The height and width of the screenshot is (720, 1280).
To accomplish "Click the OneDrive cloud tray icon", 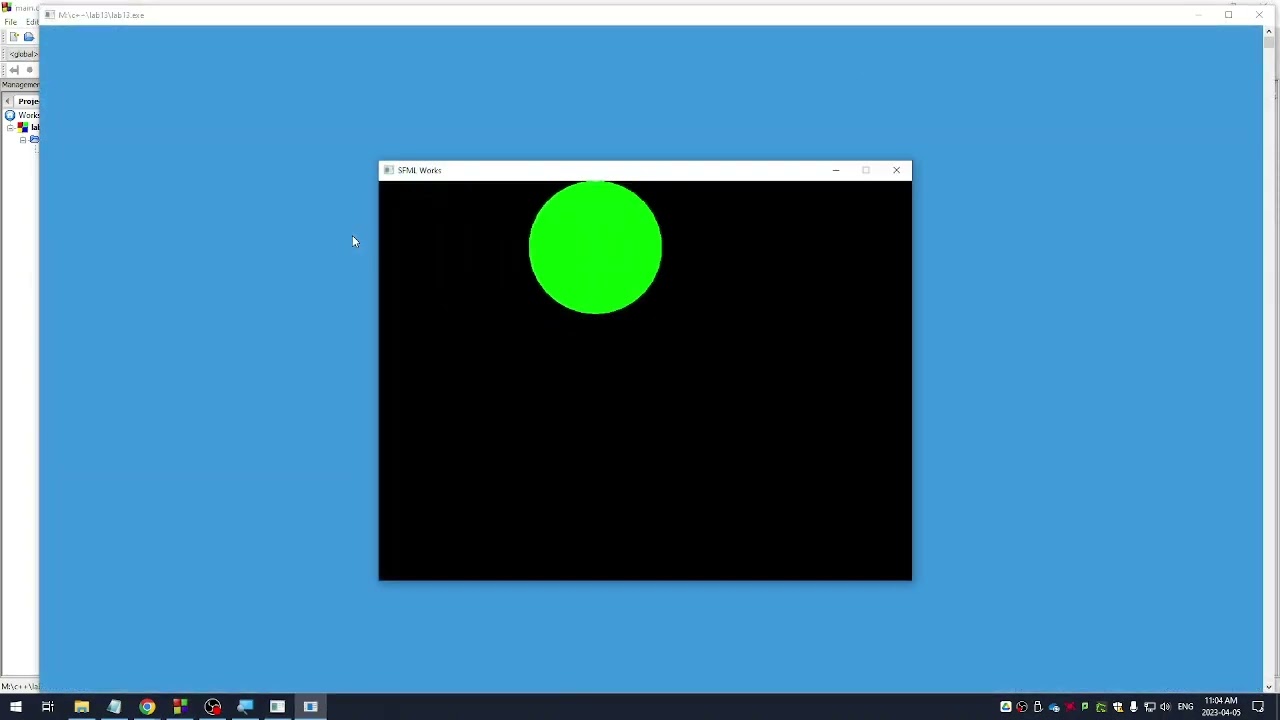I will coord(1054,707).
